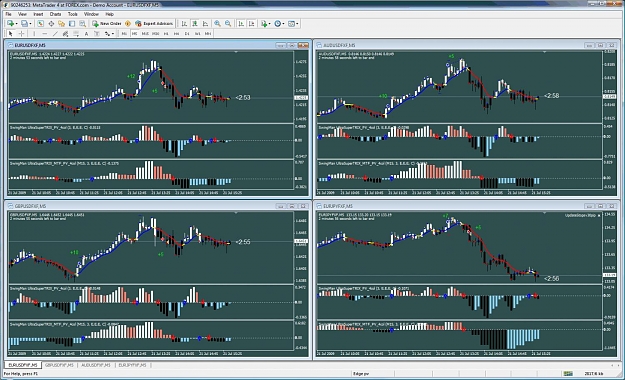Expand the Periods dropdown arrow
625x380 pixels.
click(x=283, y=24)
